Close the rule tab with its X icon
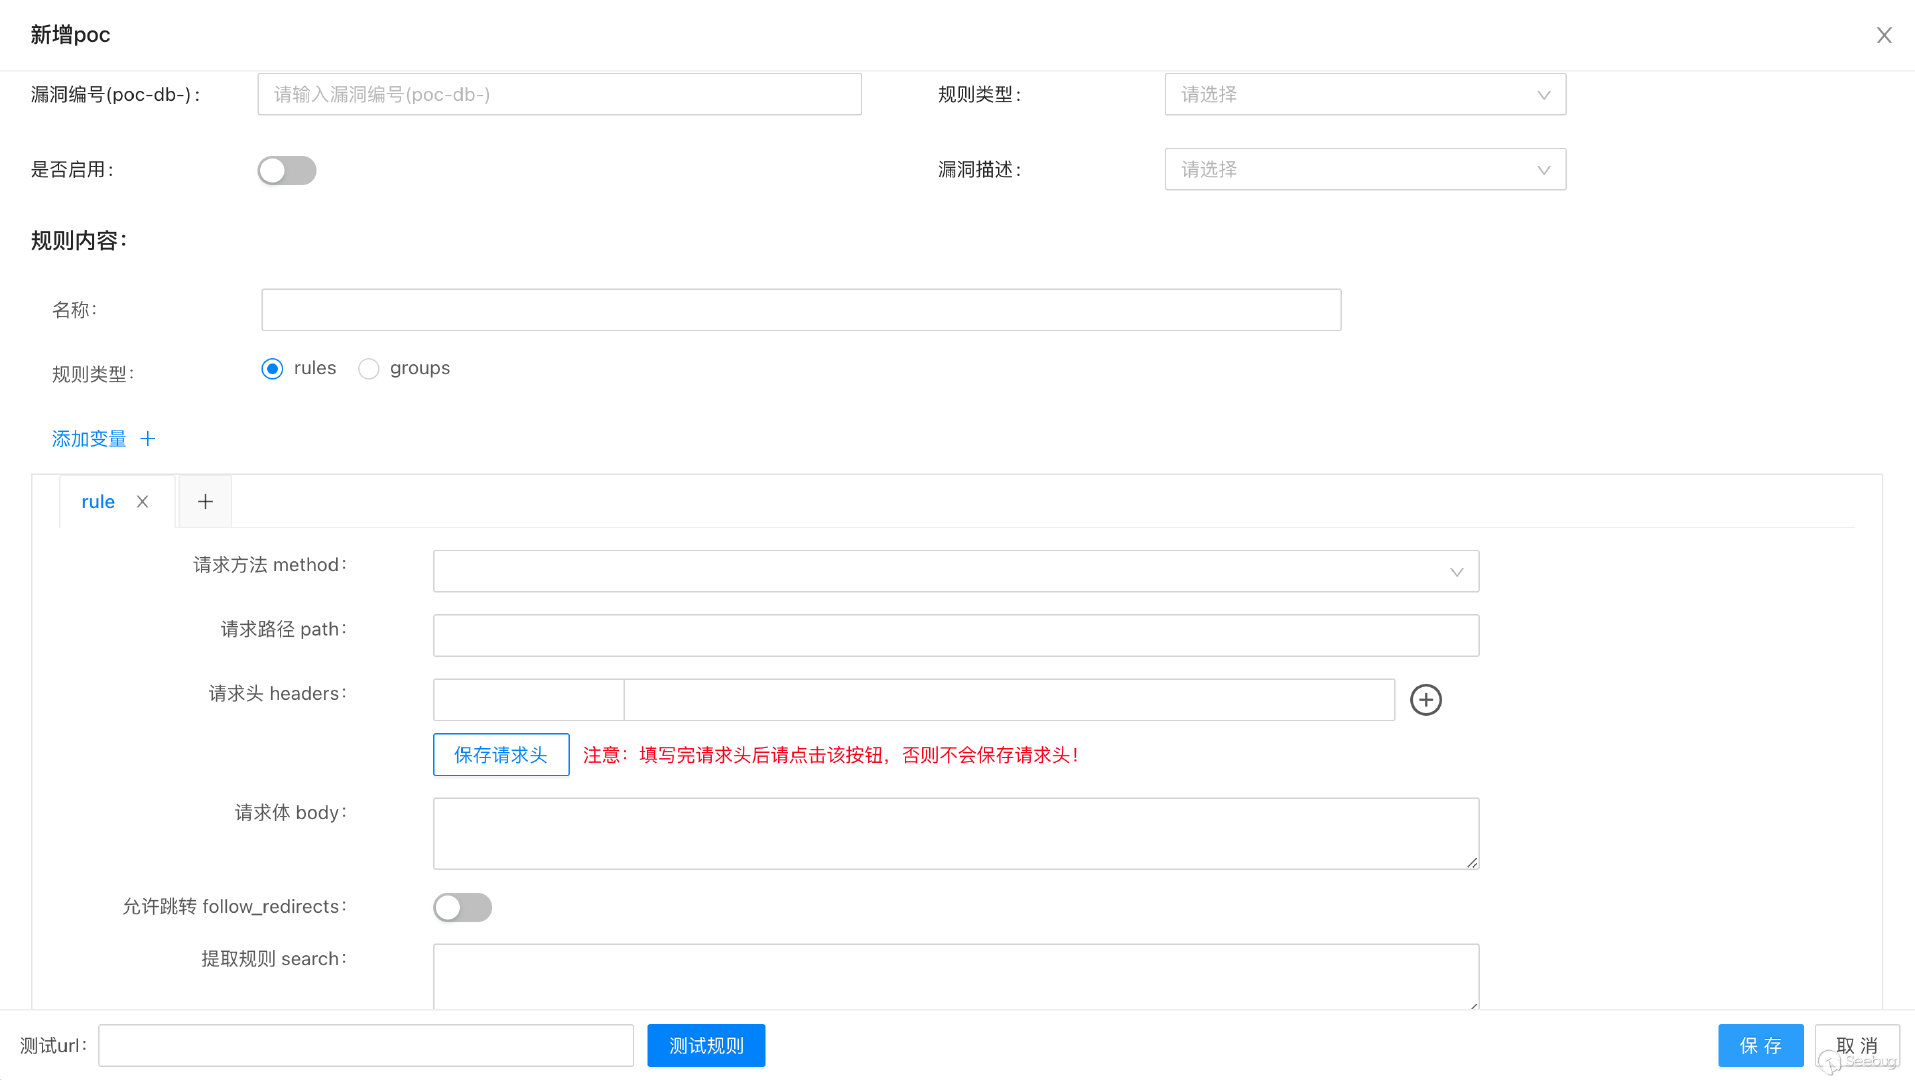The image size is (1915, 1080). [142, 501]
